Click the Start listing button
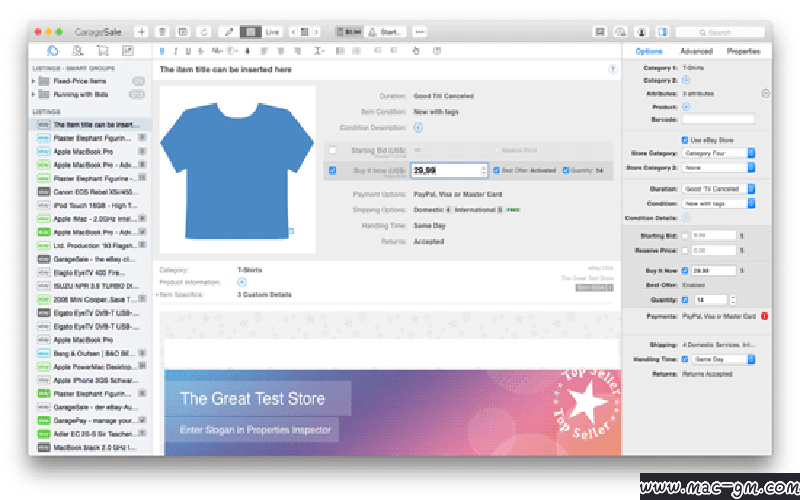This screenshot has height=500, width=800. (x=386, y=32)
